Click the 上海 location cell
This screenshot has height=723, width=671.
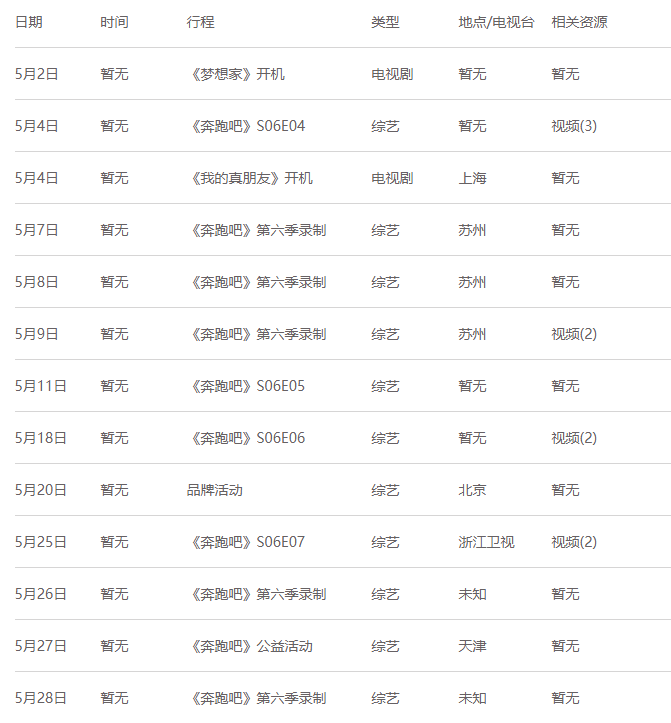pos(472,178)
